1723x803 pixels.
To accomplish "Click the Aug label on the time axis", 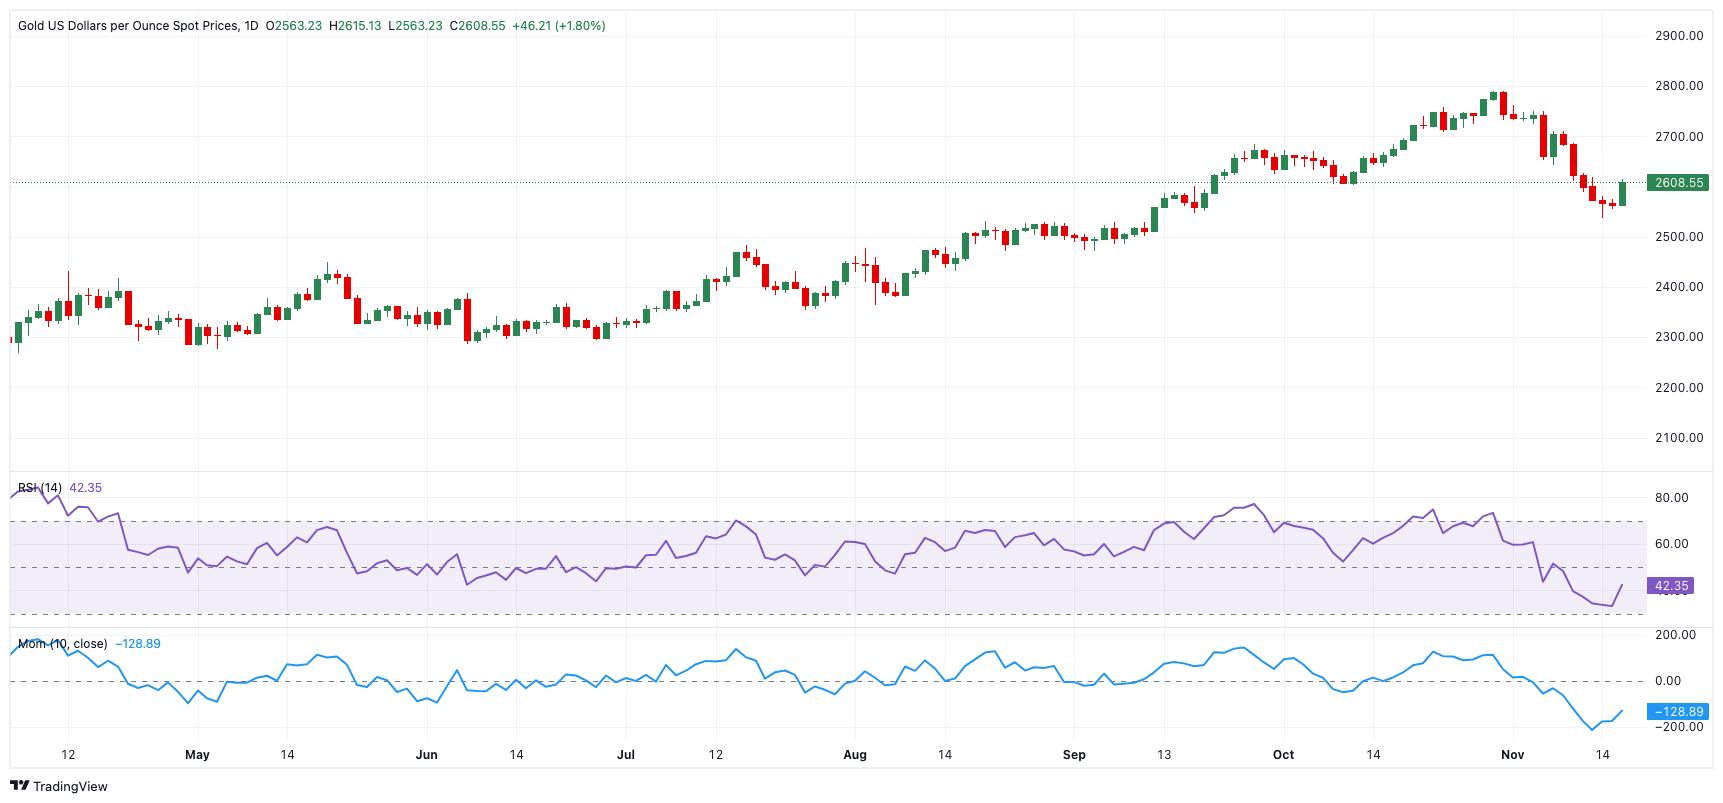I will pos(855,755).
